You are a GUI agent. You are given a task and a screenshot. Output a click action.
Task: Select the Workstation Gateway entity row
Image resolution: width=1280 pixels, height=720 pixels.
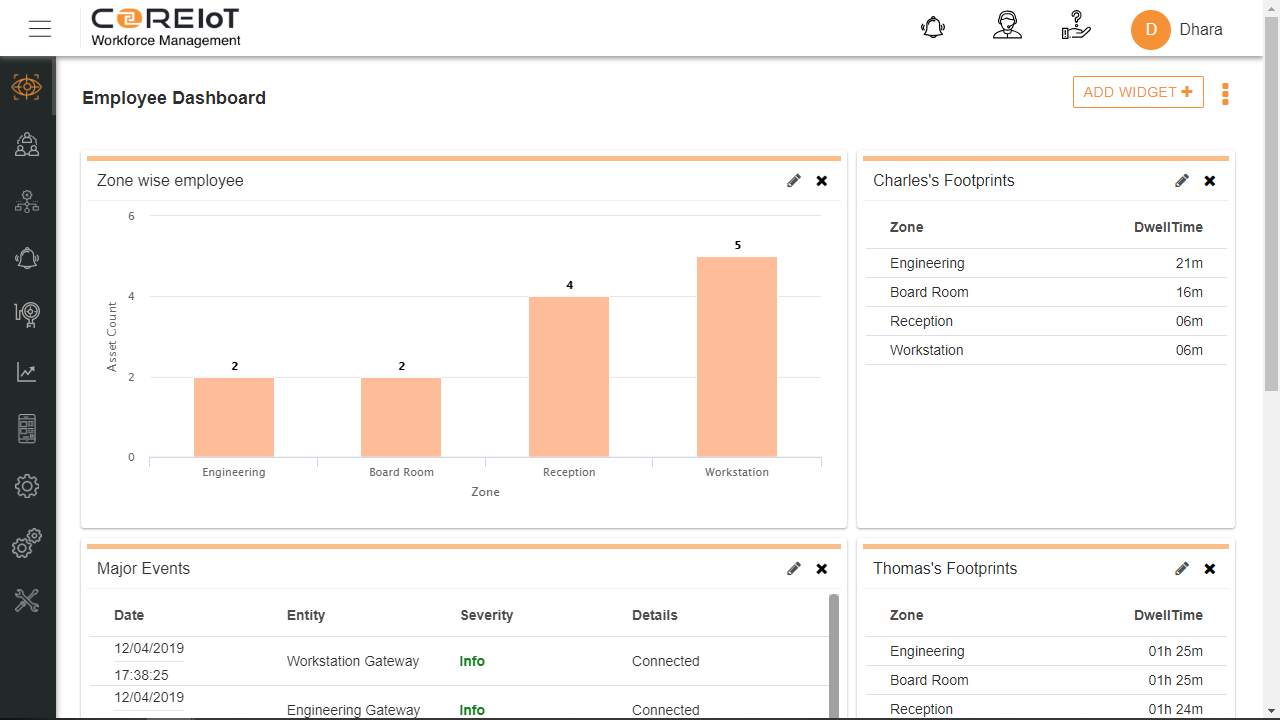460,661
